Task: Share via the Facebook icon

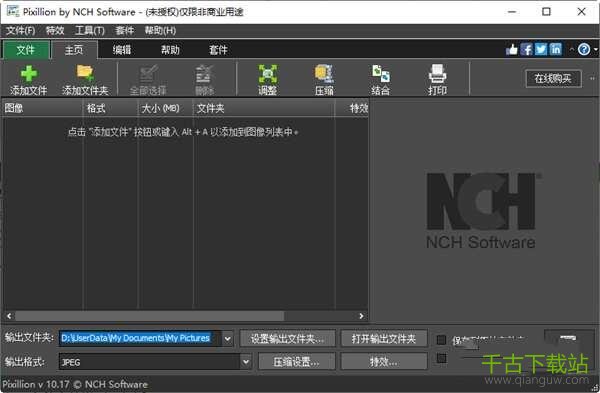Action: (526, 49)
